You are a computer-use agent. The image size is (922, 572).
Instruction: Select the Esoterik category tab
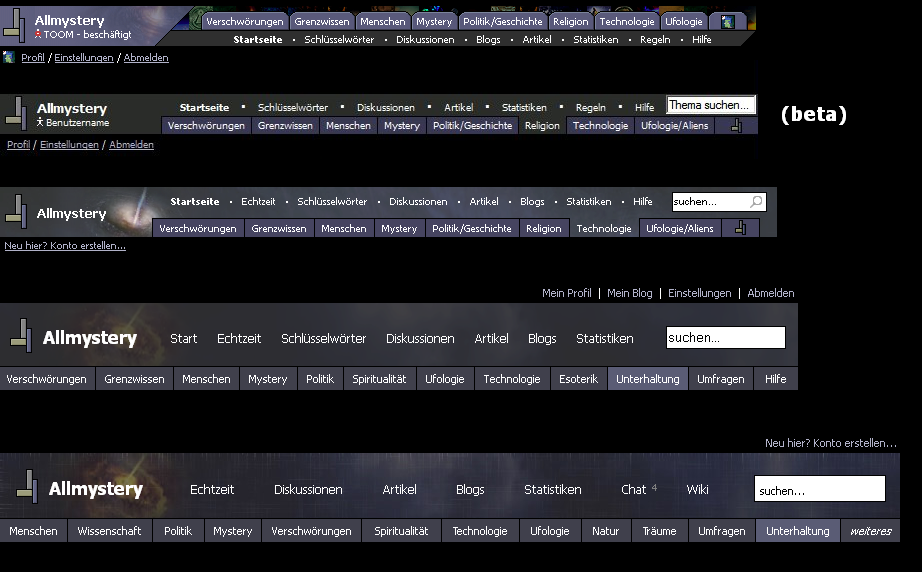[578, 379]
